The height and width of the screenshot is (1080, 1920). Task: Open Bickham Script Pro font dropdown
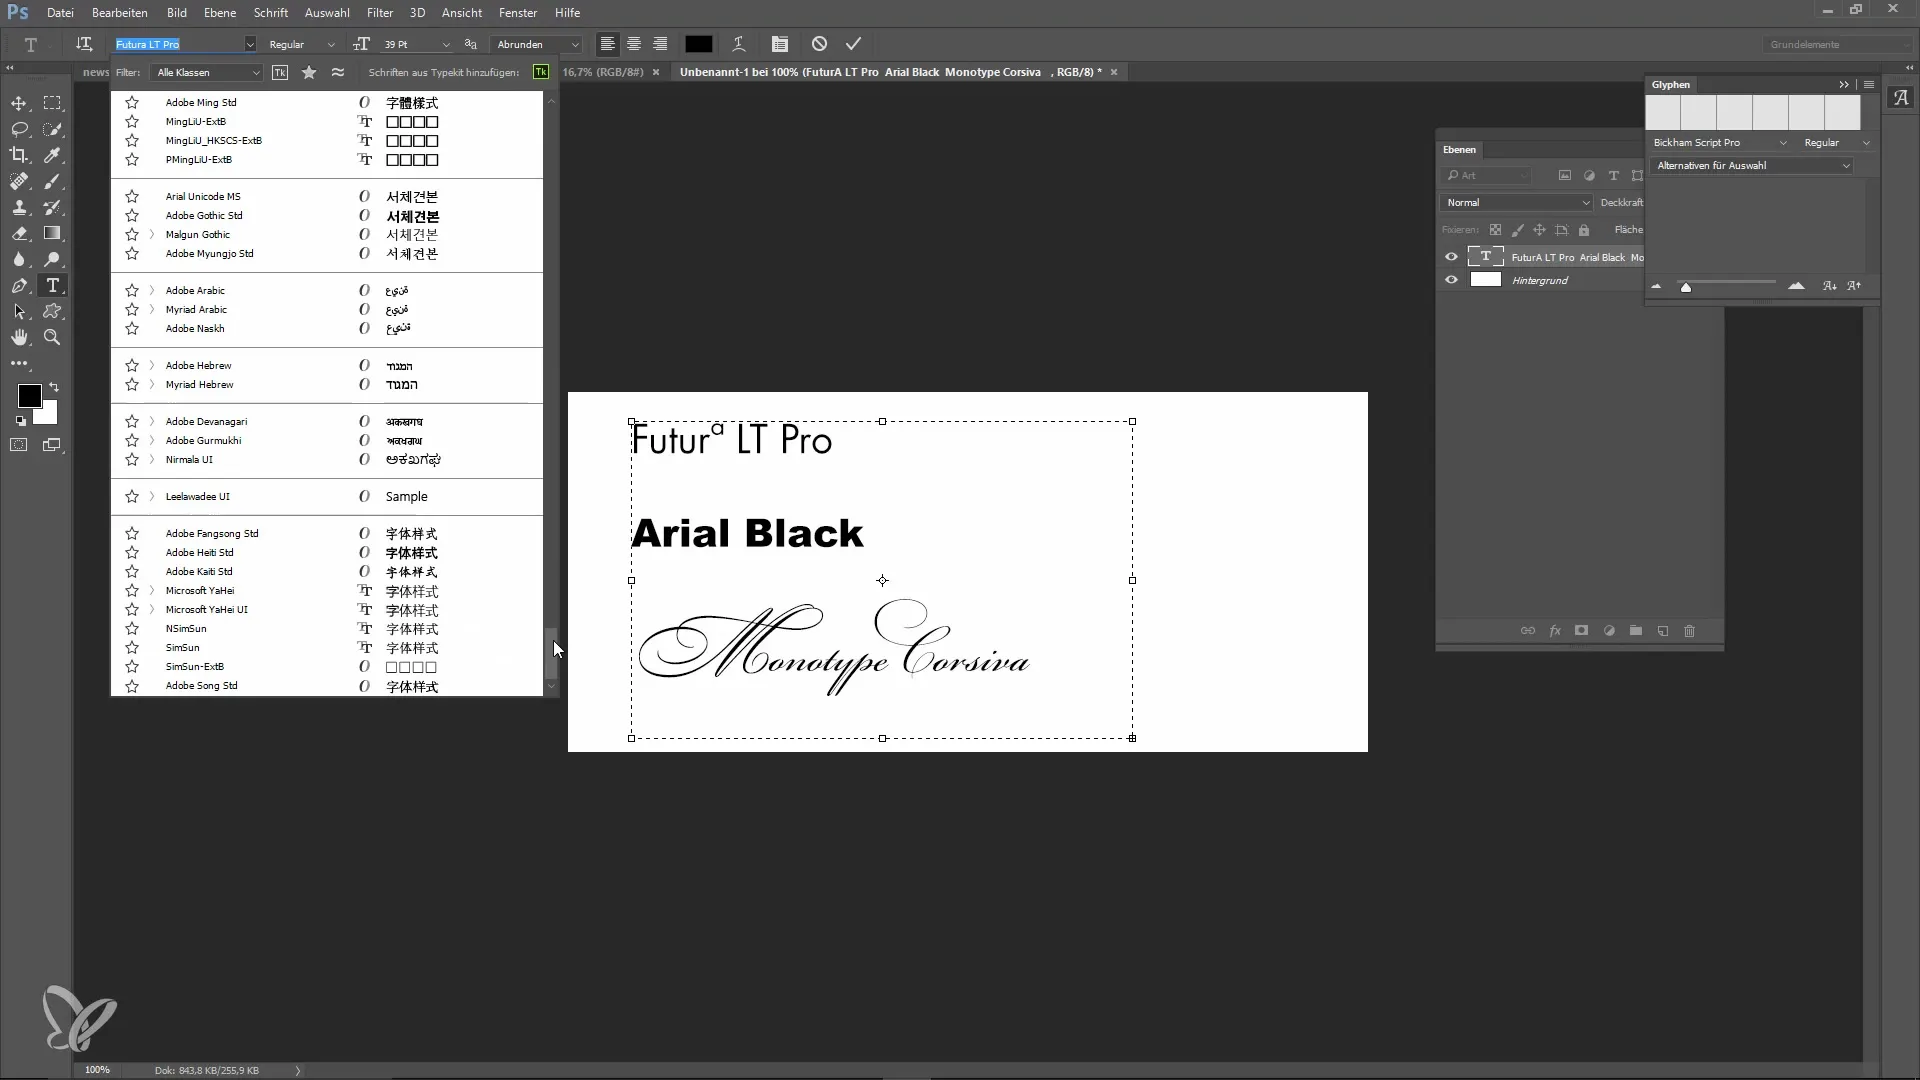click(1720, 143)
